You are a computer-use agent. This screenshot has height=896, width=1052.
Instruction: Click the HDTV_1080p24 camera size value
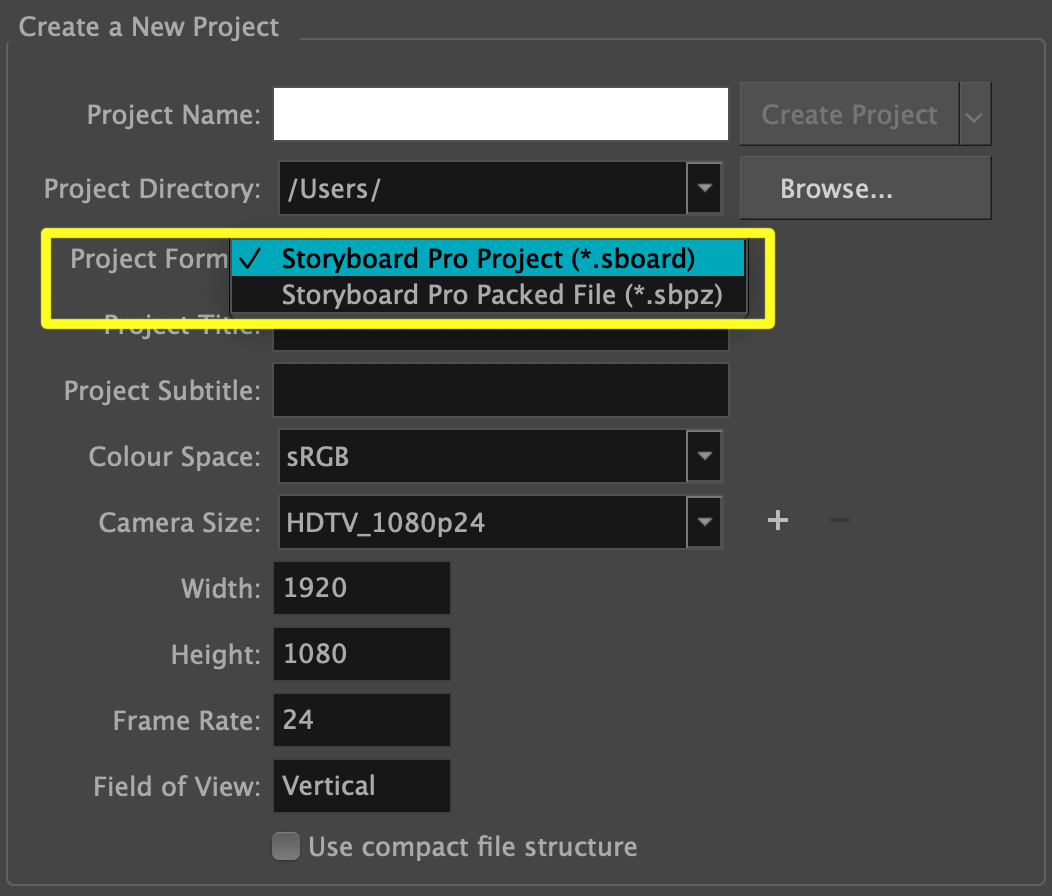(x=483, y=522)
